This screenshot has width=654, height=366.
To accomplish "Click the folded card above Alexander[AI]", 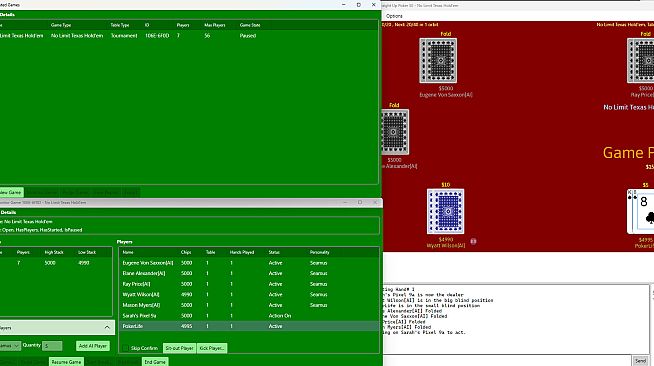I will 395,132.
